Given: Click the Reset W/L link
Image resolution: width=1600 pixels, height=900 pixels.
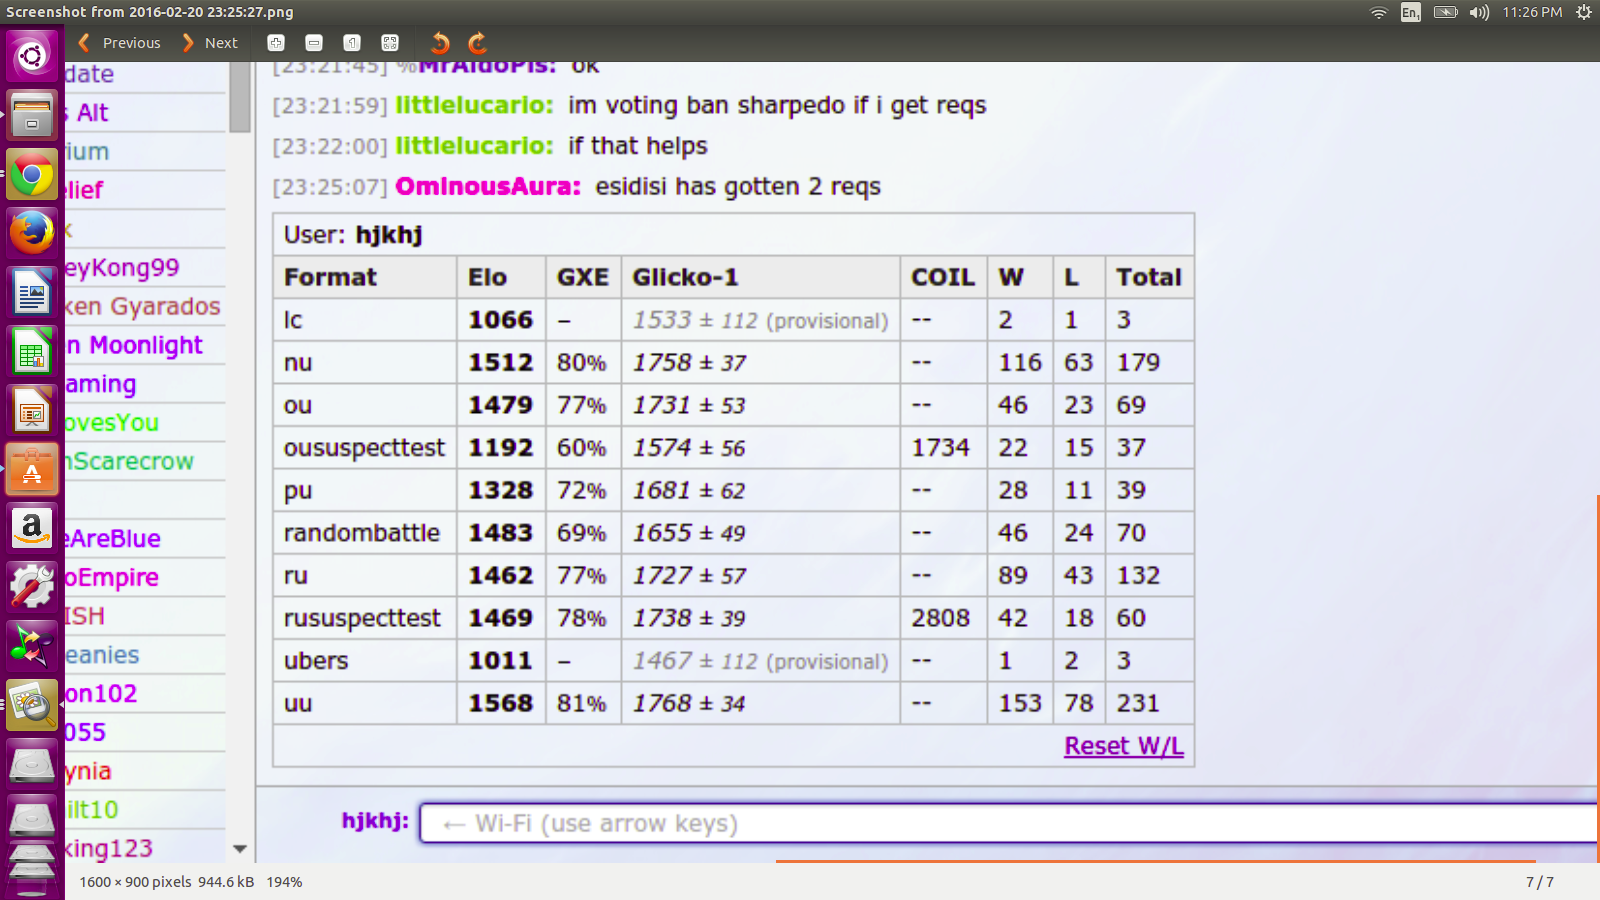Looking at the screenshot, I should tap(1124, 746).
